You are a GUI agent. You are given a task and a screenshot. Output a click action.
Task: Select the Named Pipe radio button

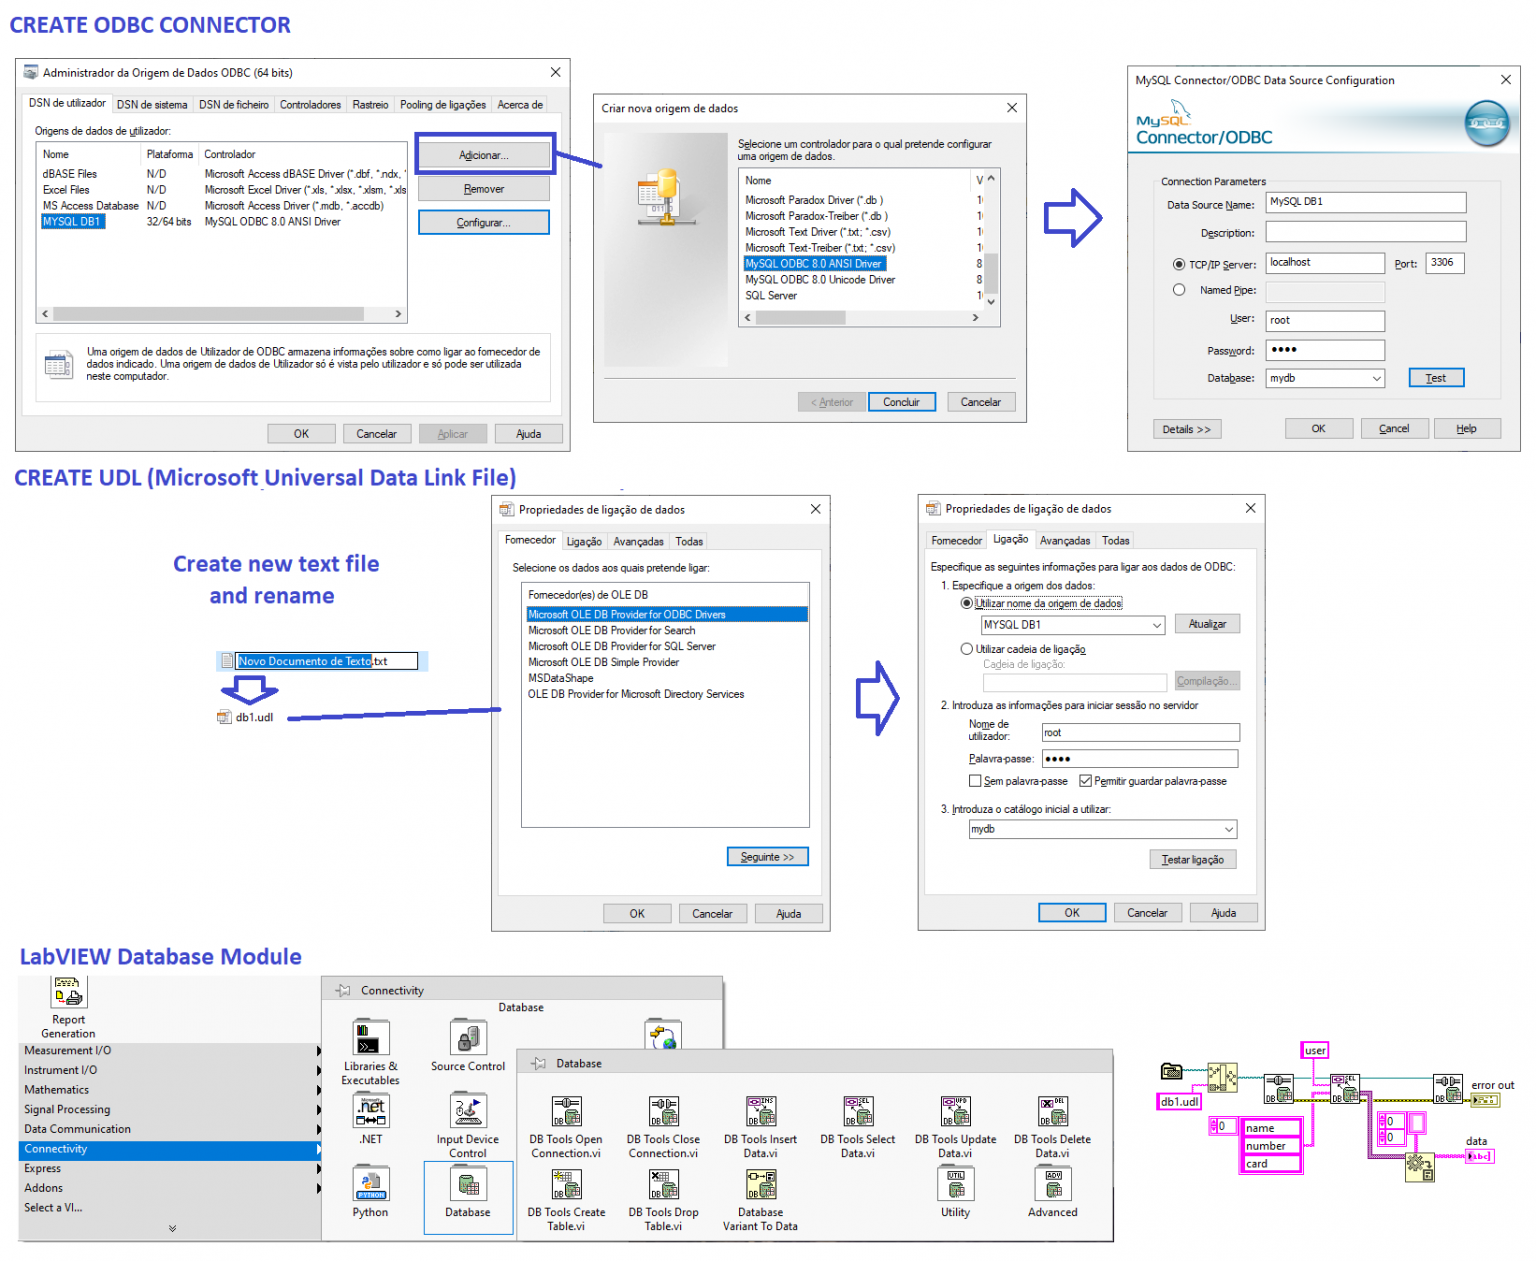pyautogui.click(x=1179, y=289)
